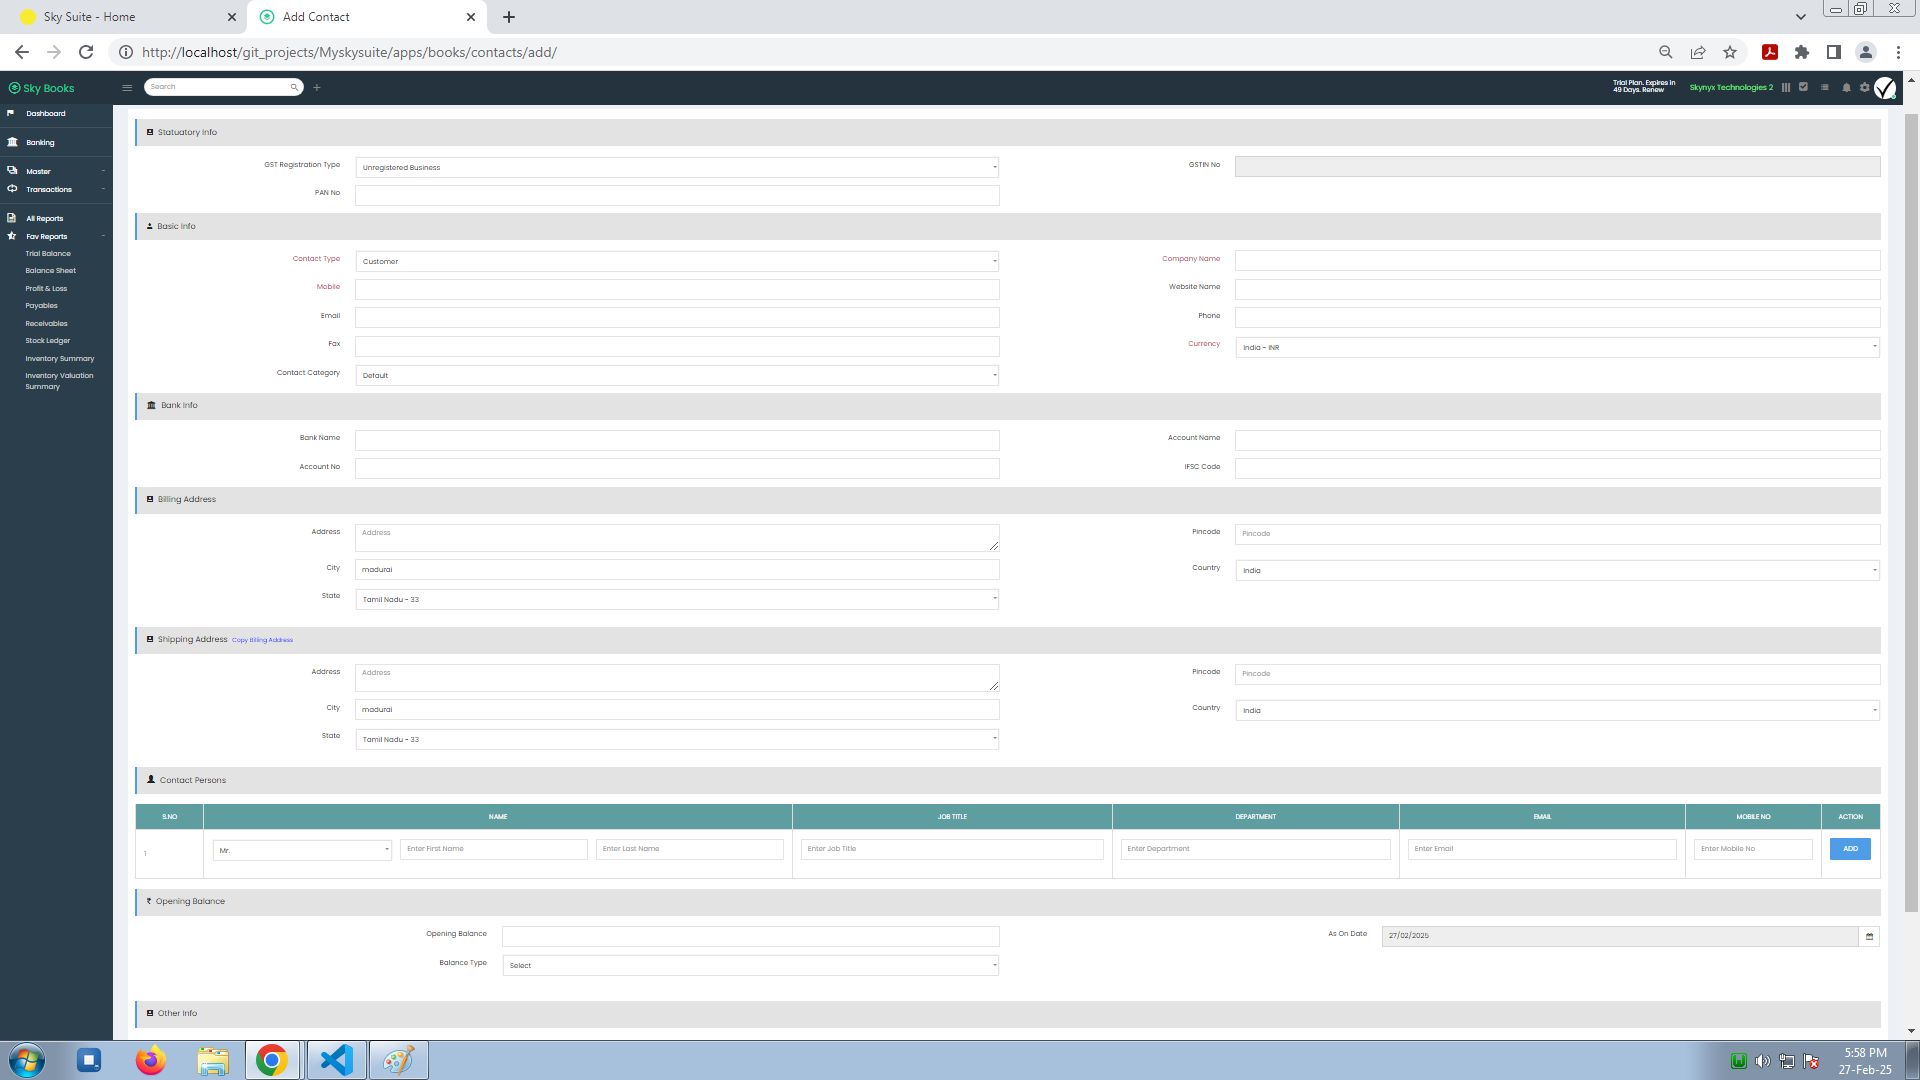This screenshot has height=1080, width=1920.
Task: Open All Reports in the sidebar
Action: click(45, 218)
